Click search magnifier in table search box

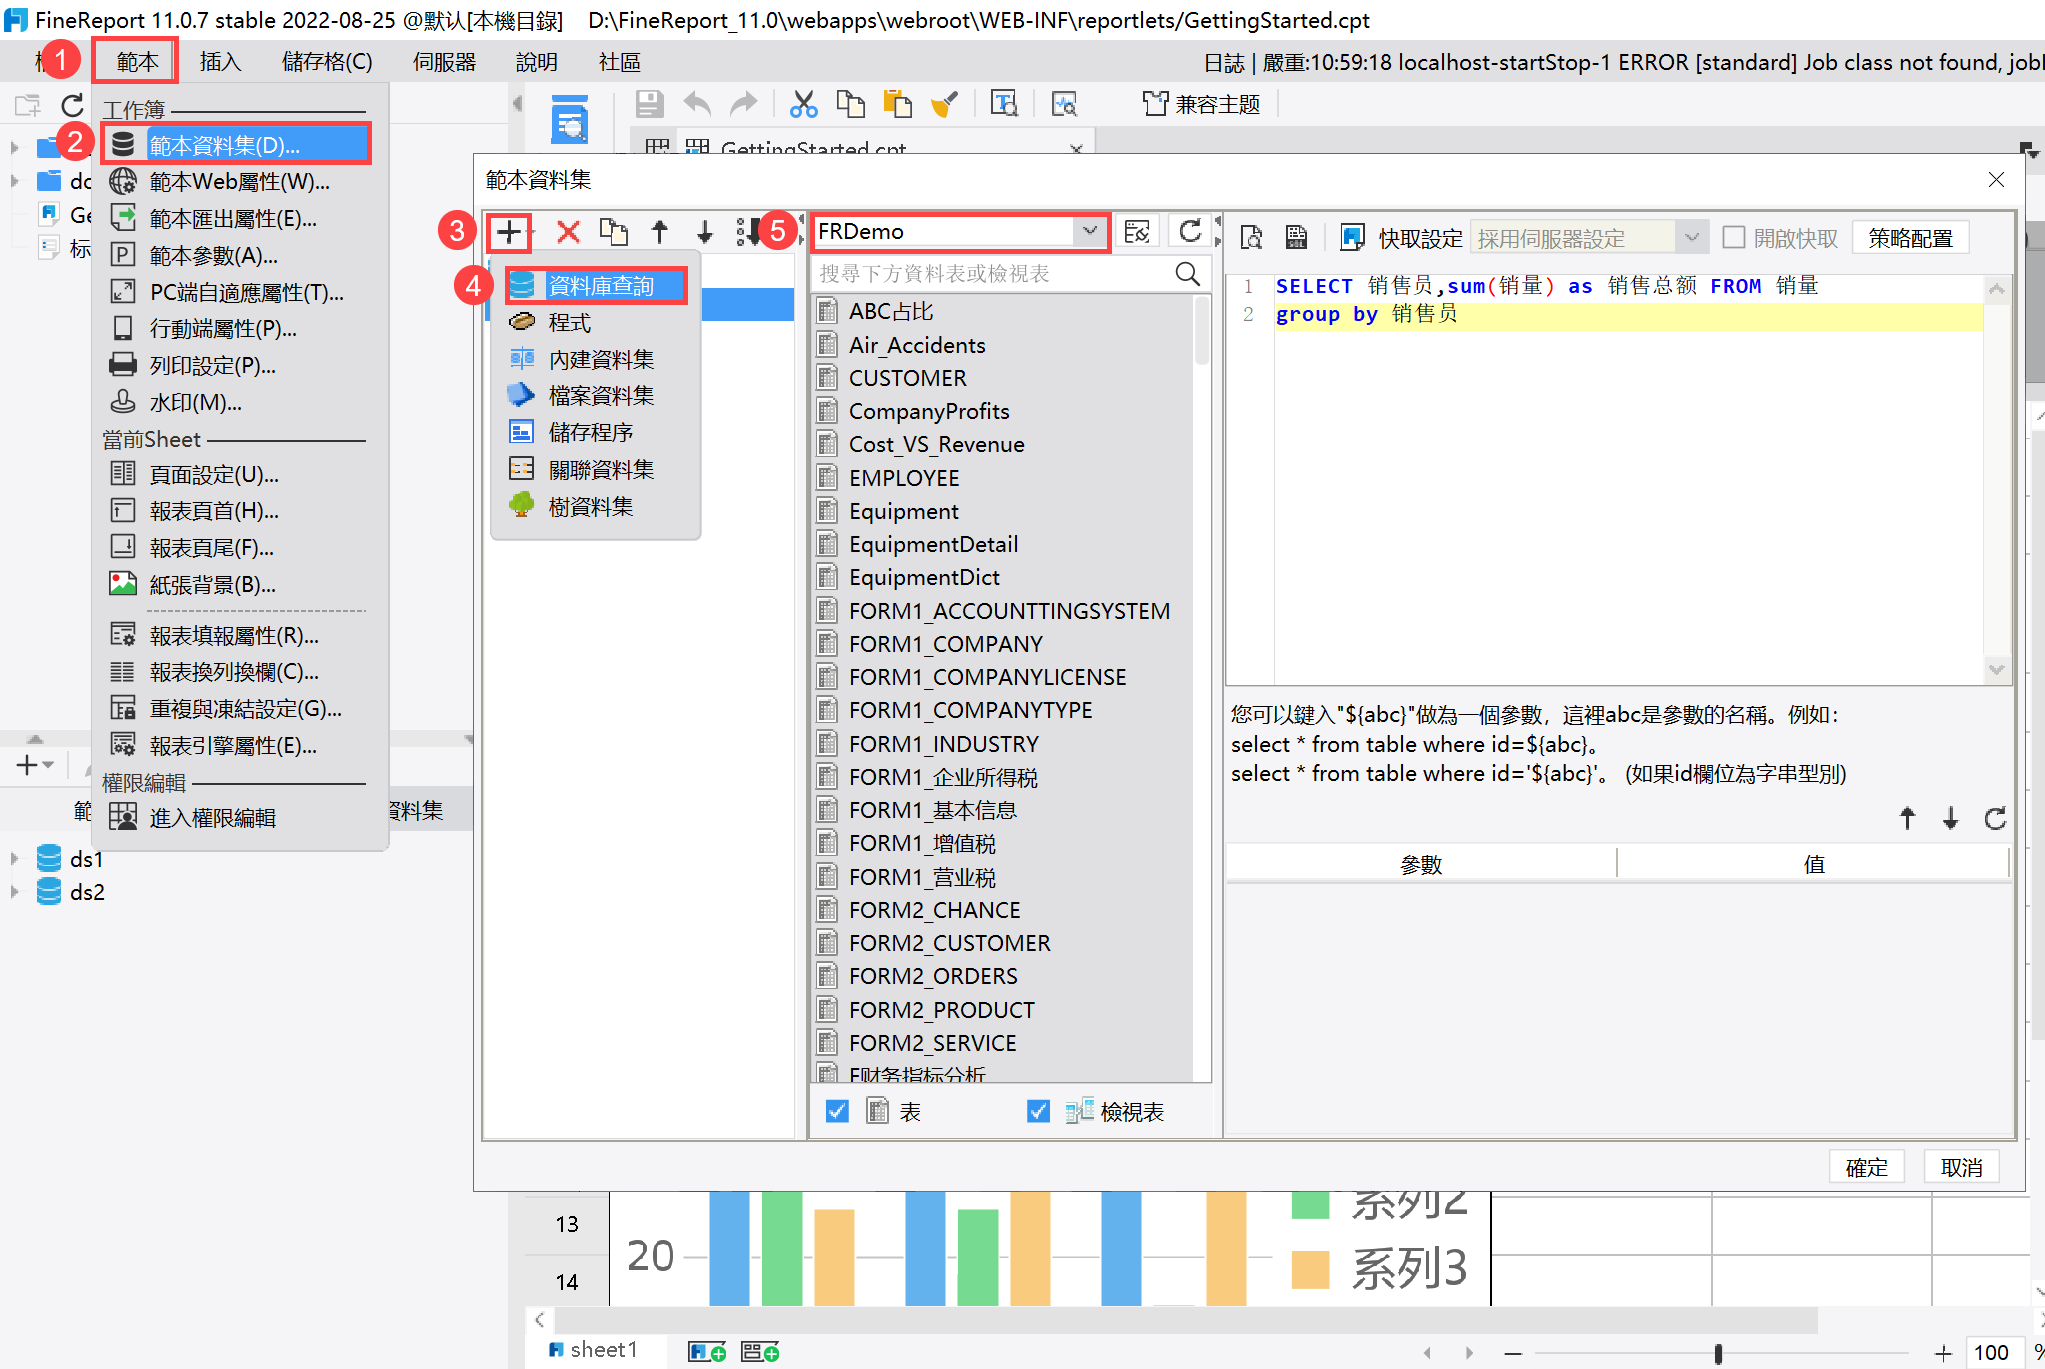[1187, 274]
